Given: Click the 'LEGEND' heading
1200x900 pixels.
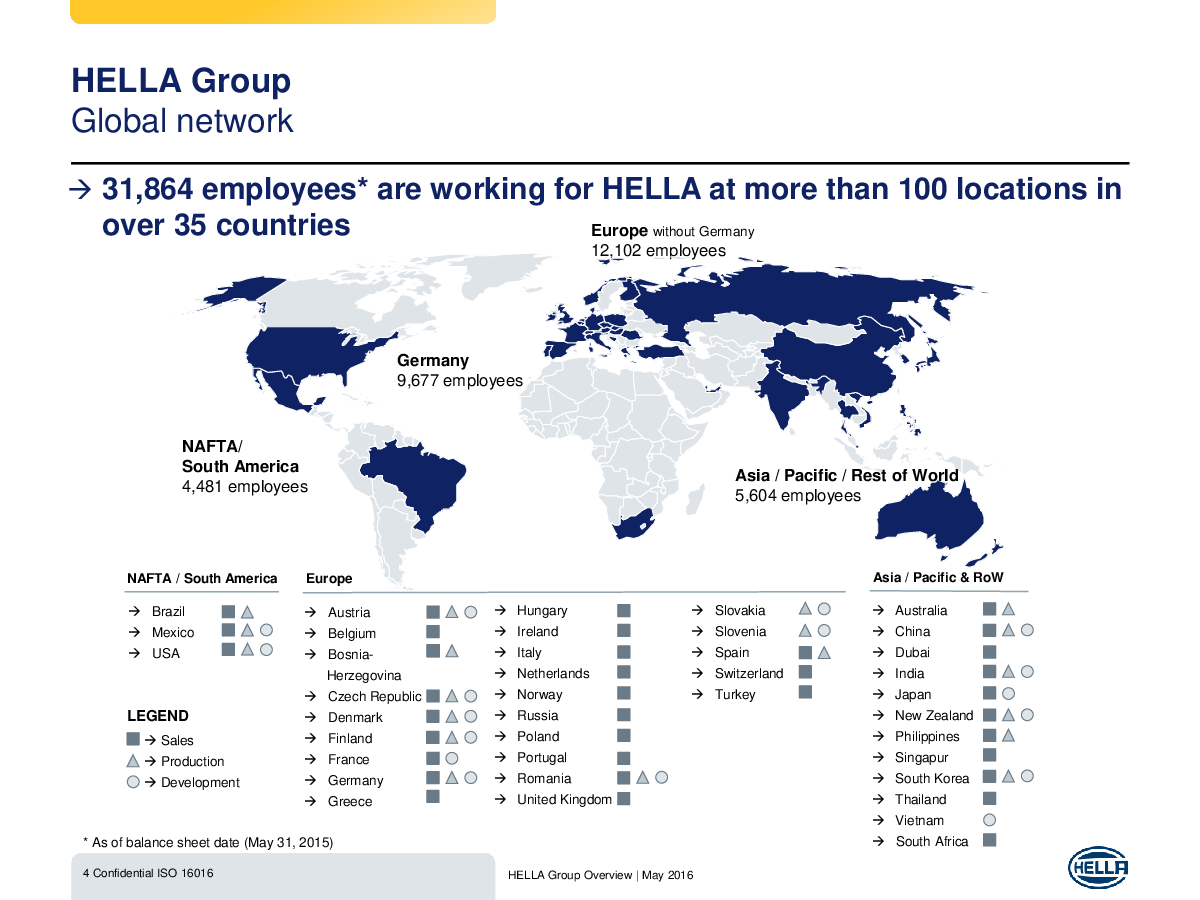Looking at the screenshot, I should click(x=158, y=716).
